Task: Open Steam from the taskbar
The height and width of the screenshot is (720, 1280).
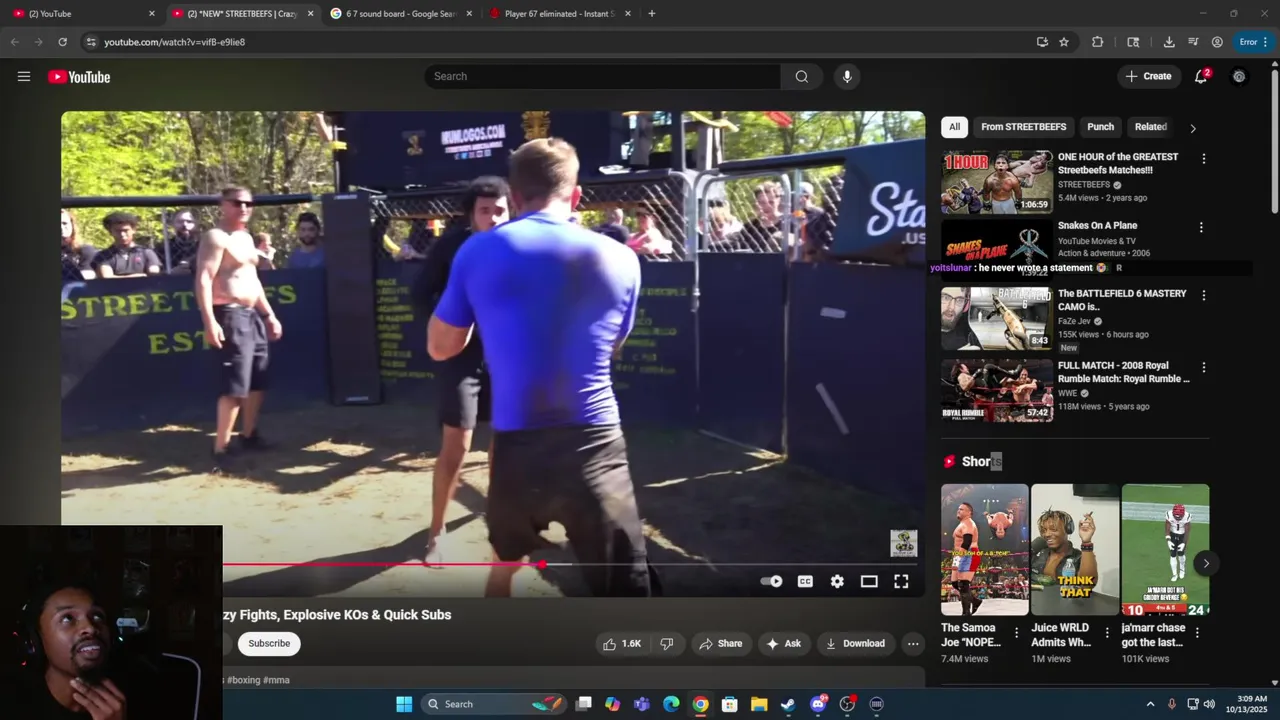Action: click(x=788, y=704)
